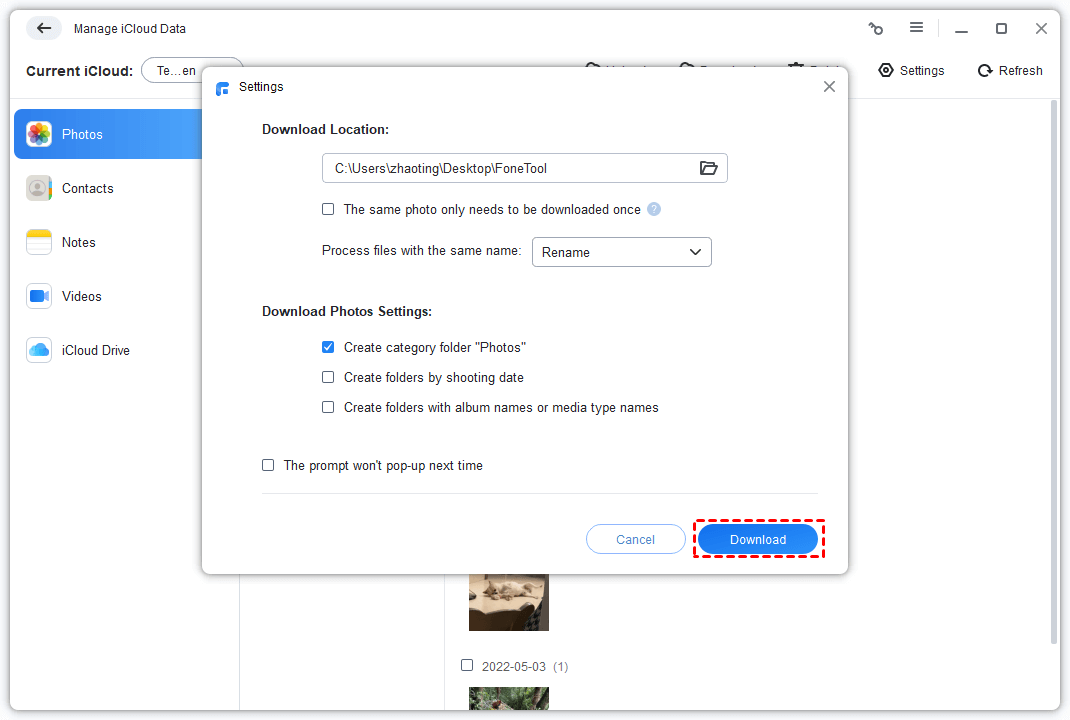Click the download location path field

point(505,168)
